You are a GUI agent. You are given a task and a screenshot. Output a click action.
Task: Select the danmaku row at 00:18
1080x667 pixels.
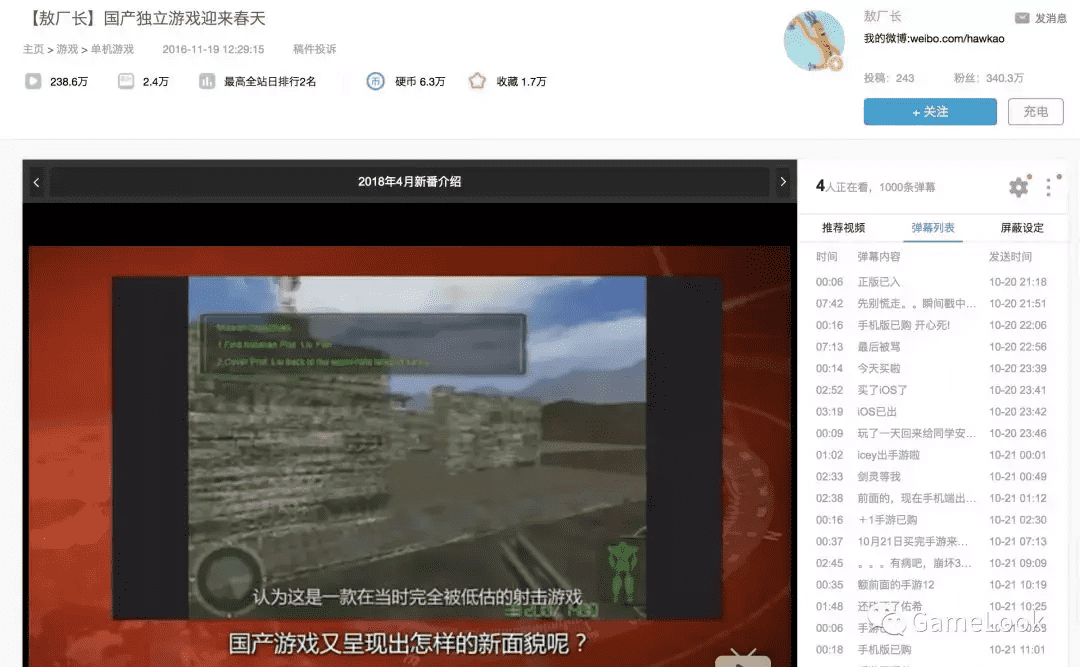tap(931, 650)
